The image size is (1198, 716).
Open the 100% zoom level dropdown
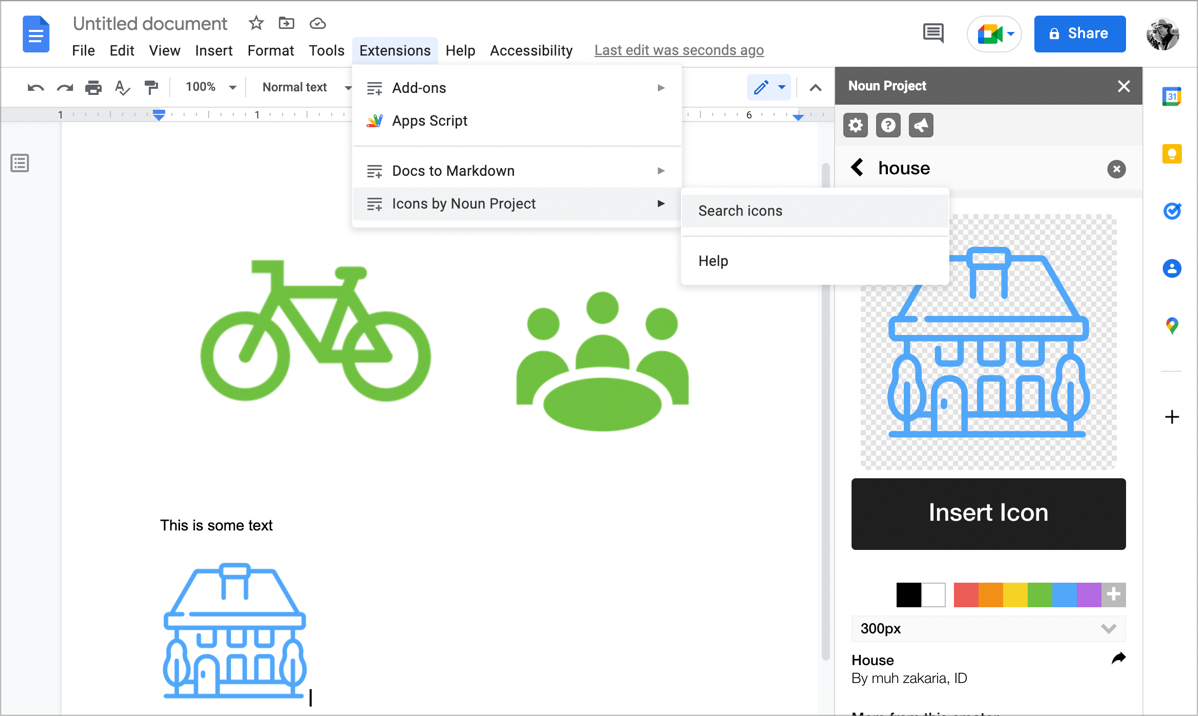coord(211,88)
